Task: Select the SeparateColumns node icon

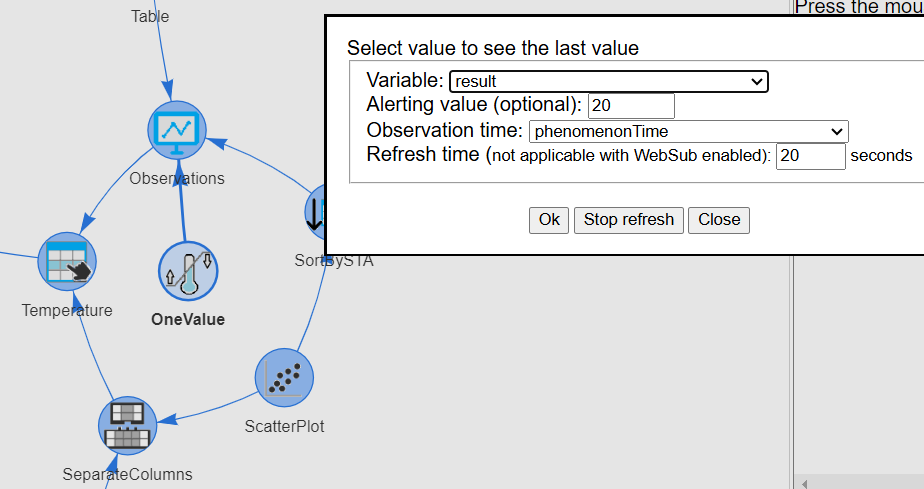Action: pos(127,425)
